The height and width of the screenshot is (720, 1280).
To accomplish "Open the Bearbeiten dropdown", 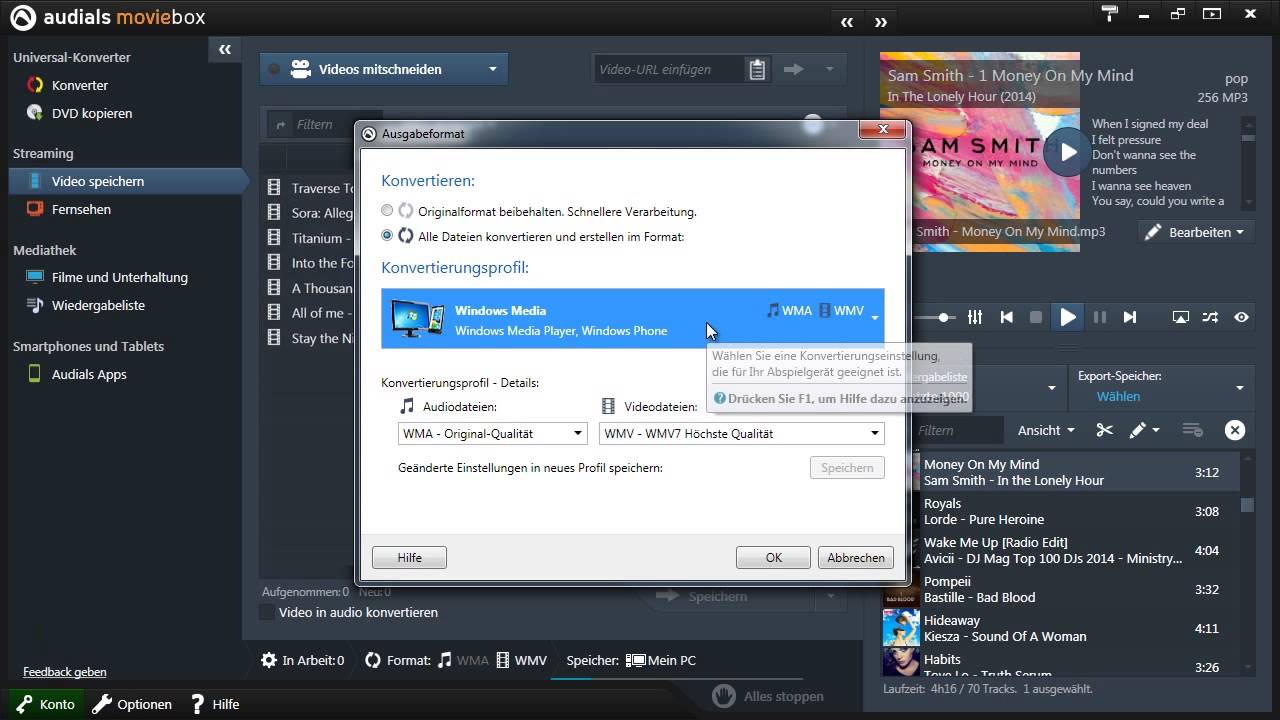I will [x=1195, y=232].
